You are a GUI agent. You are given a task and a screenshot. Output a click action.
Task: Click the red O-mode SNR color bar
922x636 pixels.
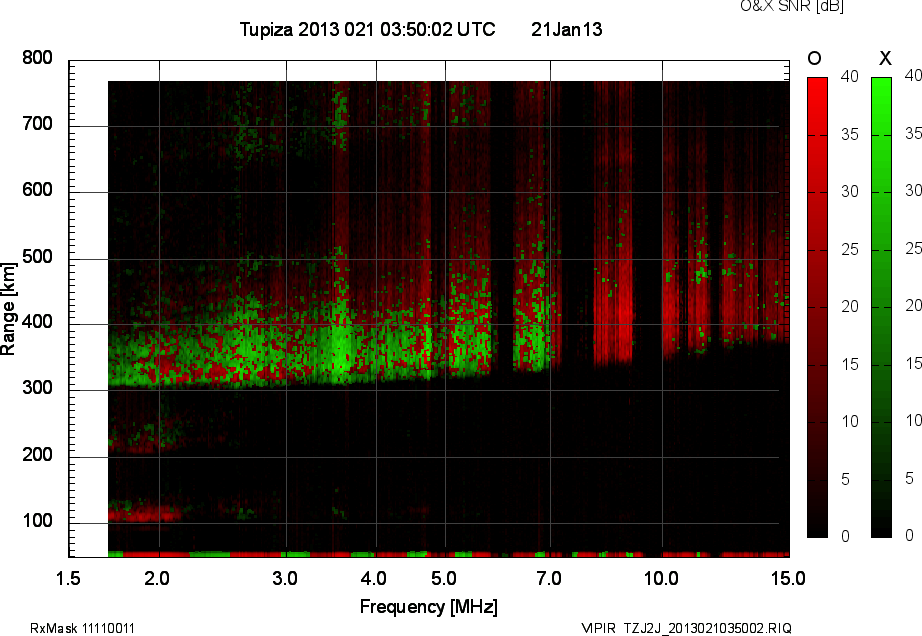(817, 307)
